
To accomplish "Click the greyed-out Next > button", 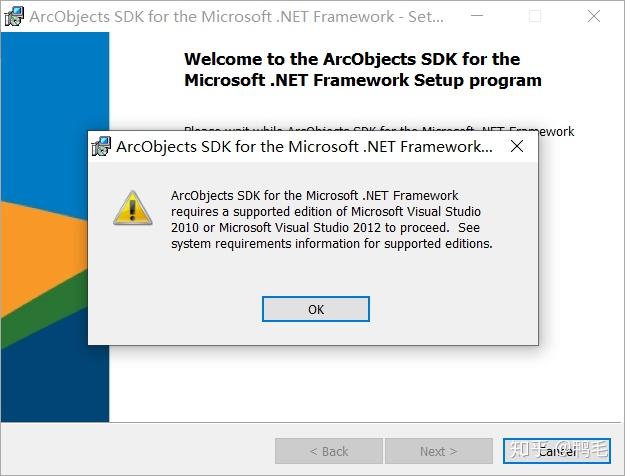I will (x=438, y=451).
